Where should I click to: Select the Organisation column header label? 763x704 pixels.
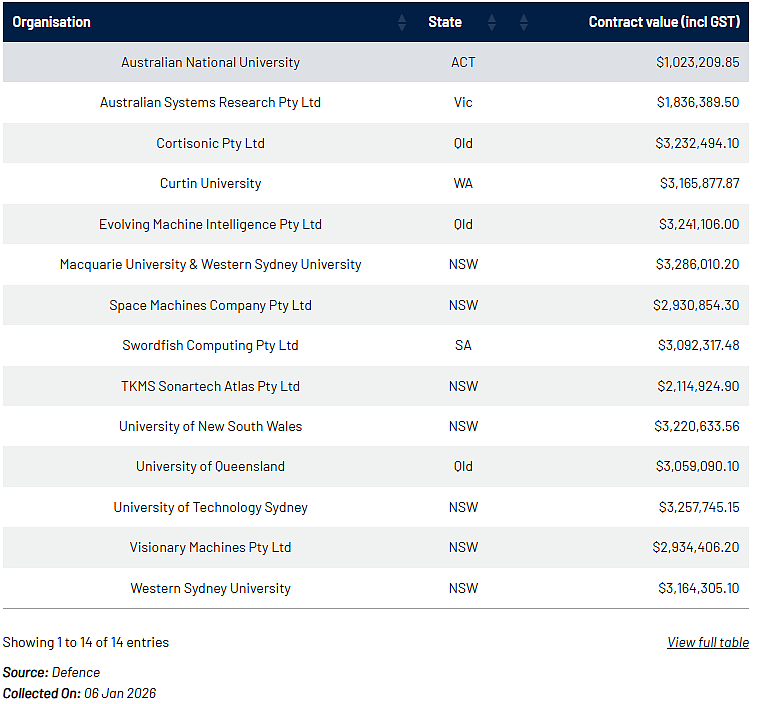point(52,22)
